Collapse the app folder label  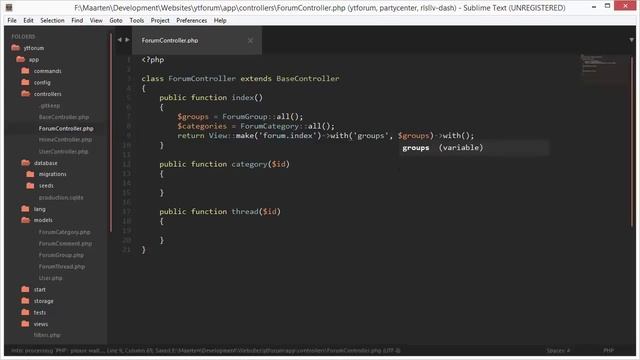pos(34,60)
